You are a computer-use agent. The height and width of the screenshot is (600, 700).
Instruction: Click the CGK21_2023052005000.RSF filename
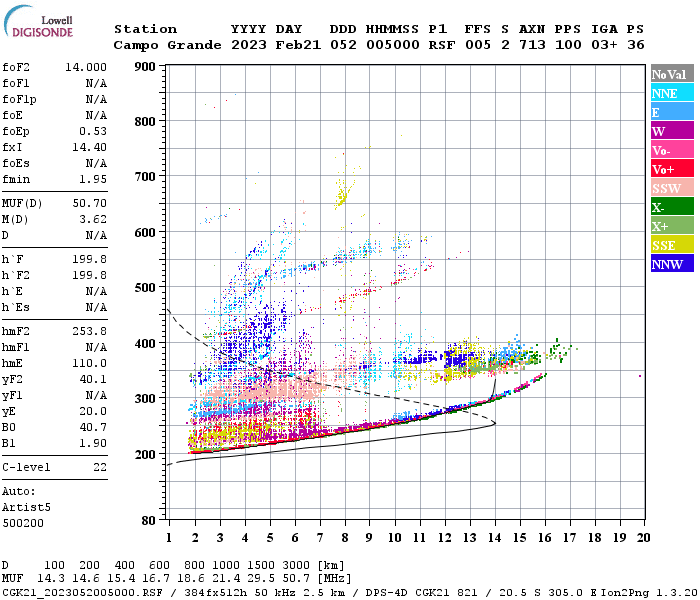coord(82,593)
